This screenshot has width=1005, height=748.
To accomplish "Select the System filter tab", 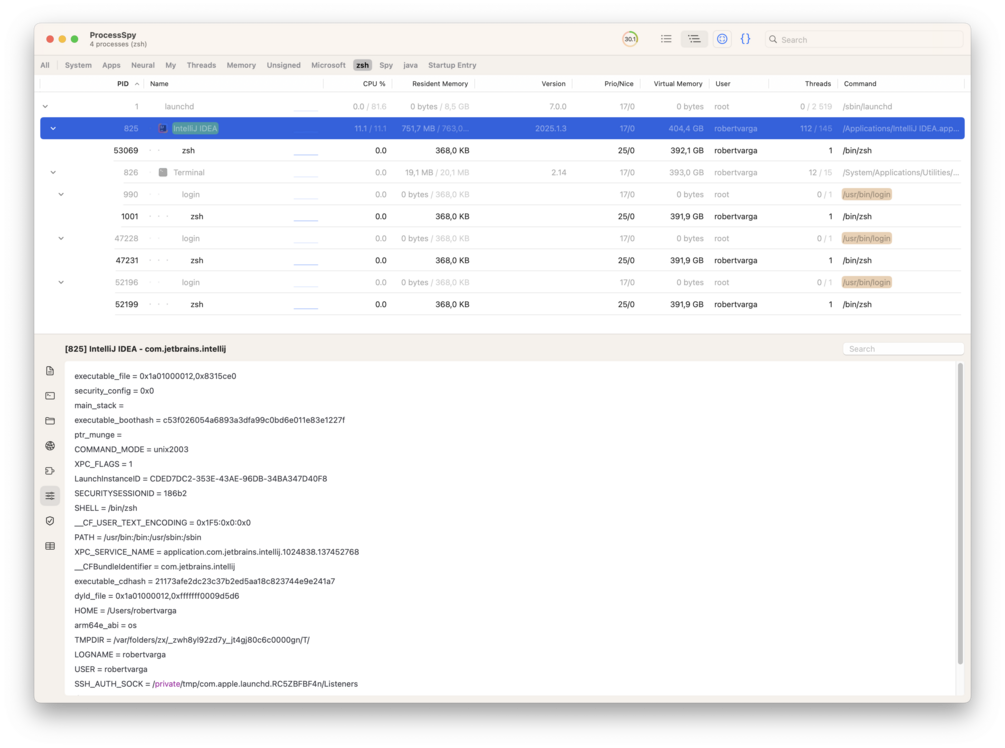I will tap(78, 65).
